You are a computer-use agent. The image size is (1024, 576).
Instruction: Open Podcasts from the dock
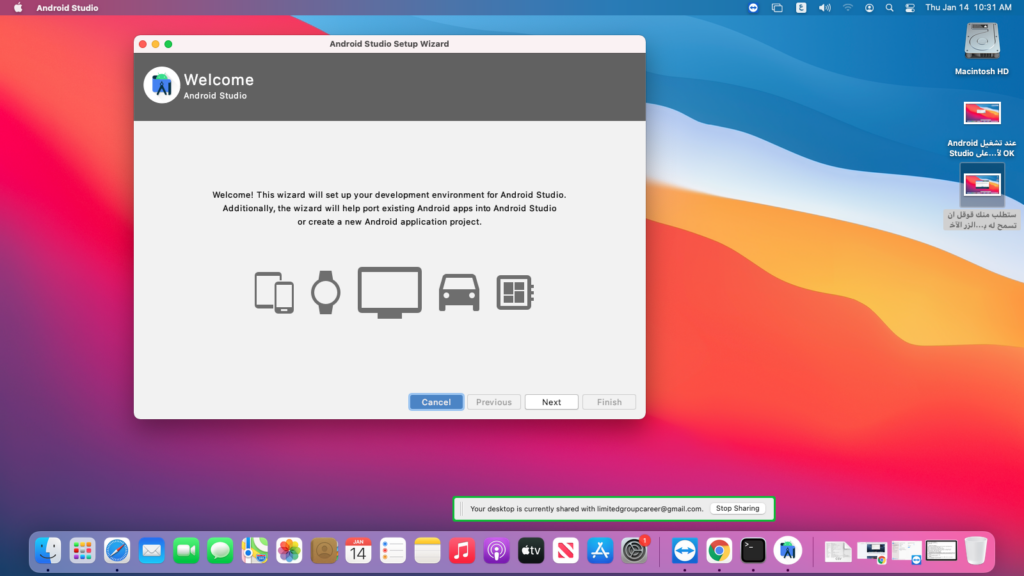(x=496, y=551)
